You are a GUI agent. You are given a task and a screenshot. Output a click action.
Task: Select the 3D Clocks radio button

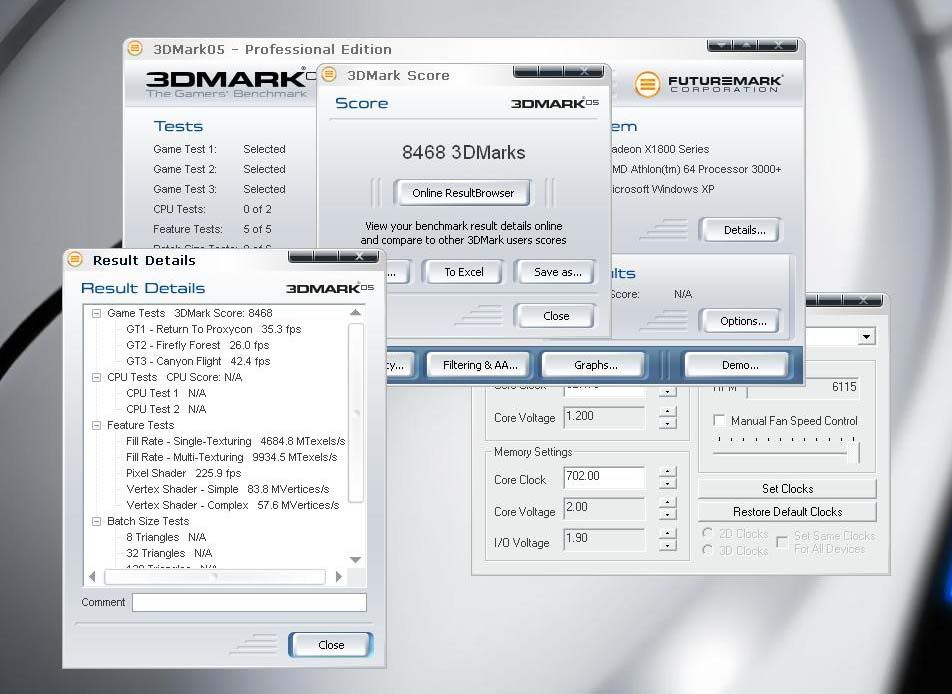[707, 550]
